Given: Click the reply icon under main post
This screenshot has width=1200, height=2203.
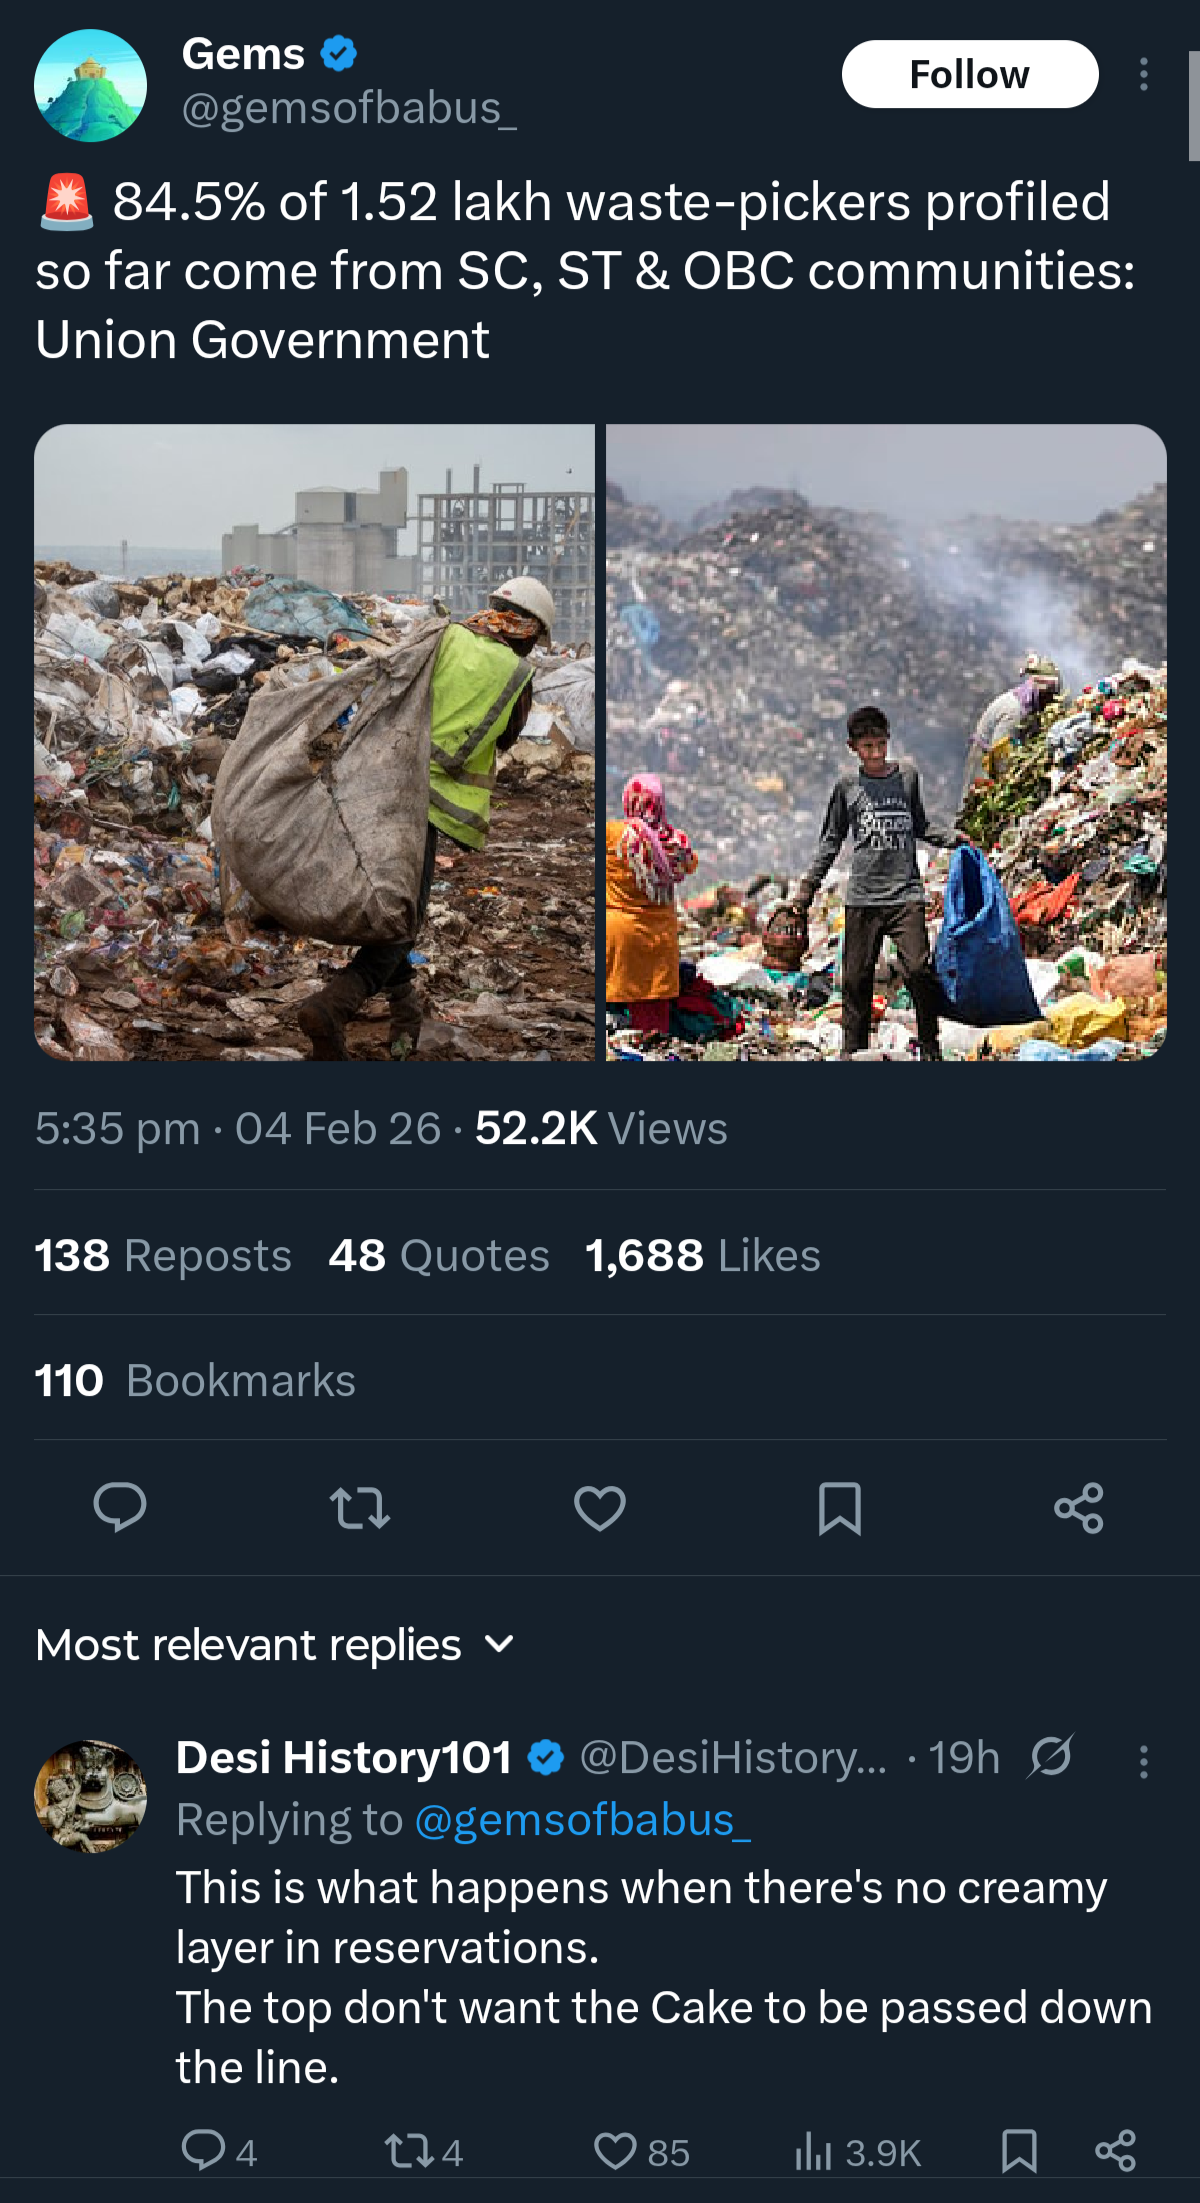Looking at the screenshot, I should (x=120, y=1507).
